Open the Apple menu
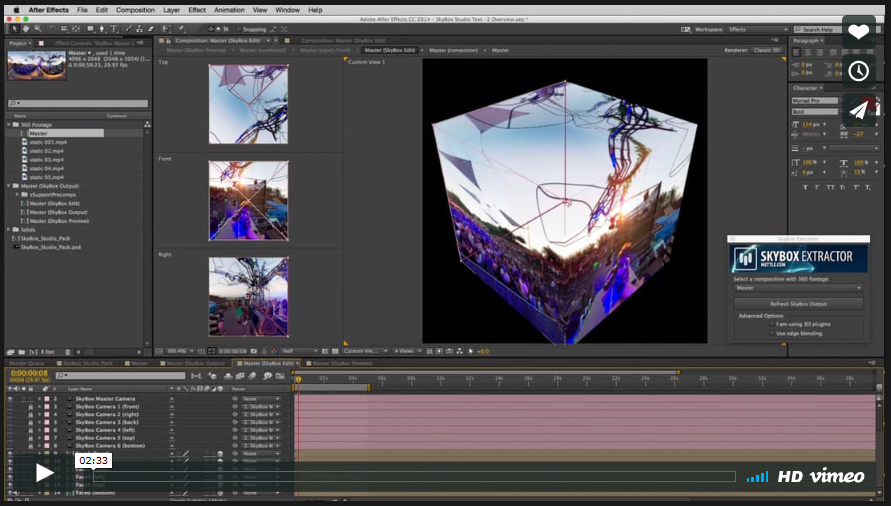891x506 pixels. click(x=16, y=10)
